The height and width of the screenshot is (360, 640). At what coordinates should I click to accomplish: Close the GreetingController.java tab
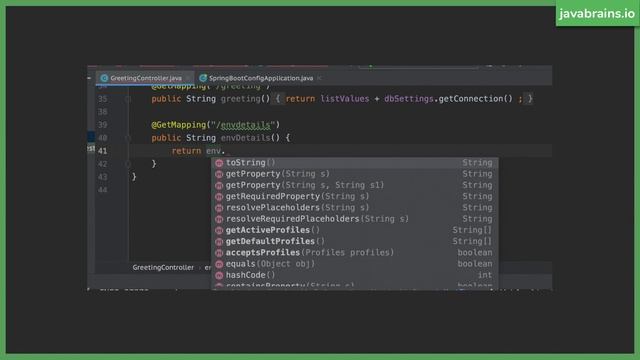188,78
